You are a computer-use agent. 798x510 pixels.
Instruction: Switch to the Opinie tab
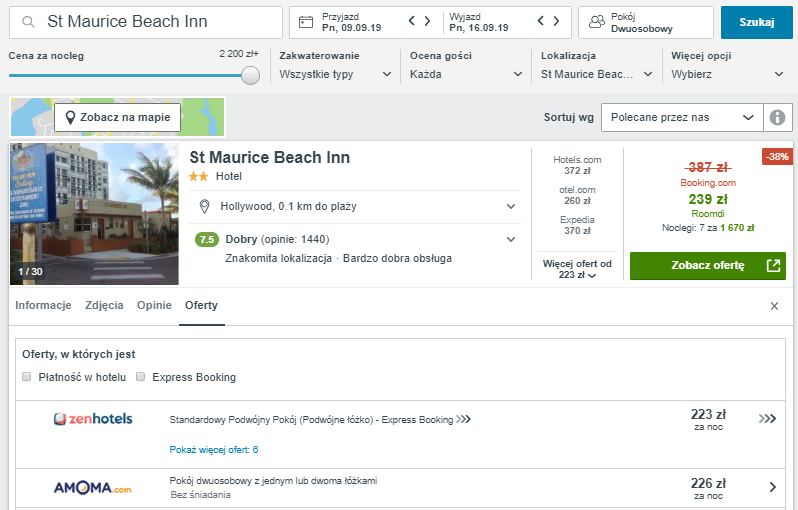click(x=154, y=306)
